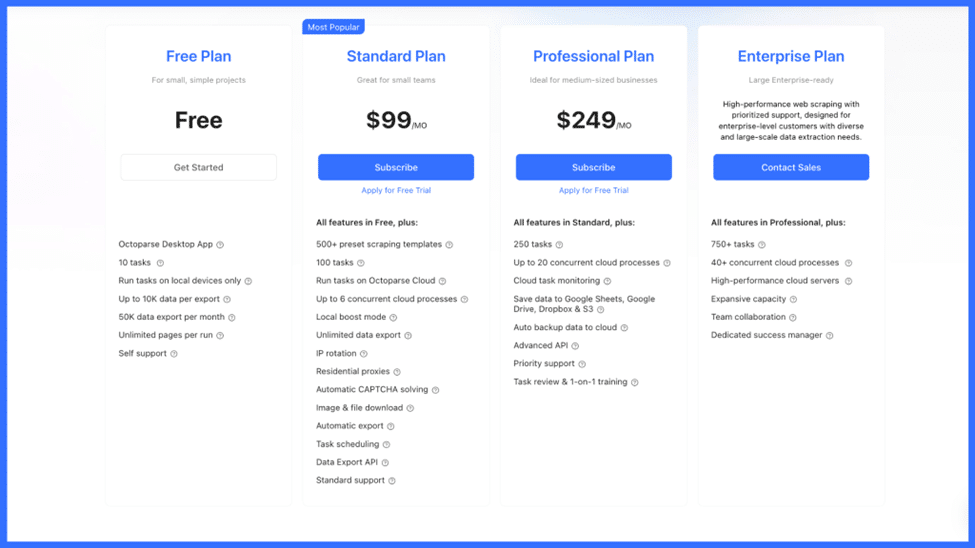Click info icon next to Residential proxies
The height and width of the screenshot is (548, 975).
tap(397, 372)
